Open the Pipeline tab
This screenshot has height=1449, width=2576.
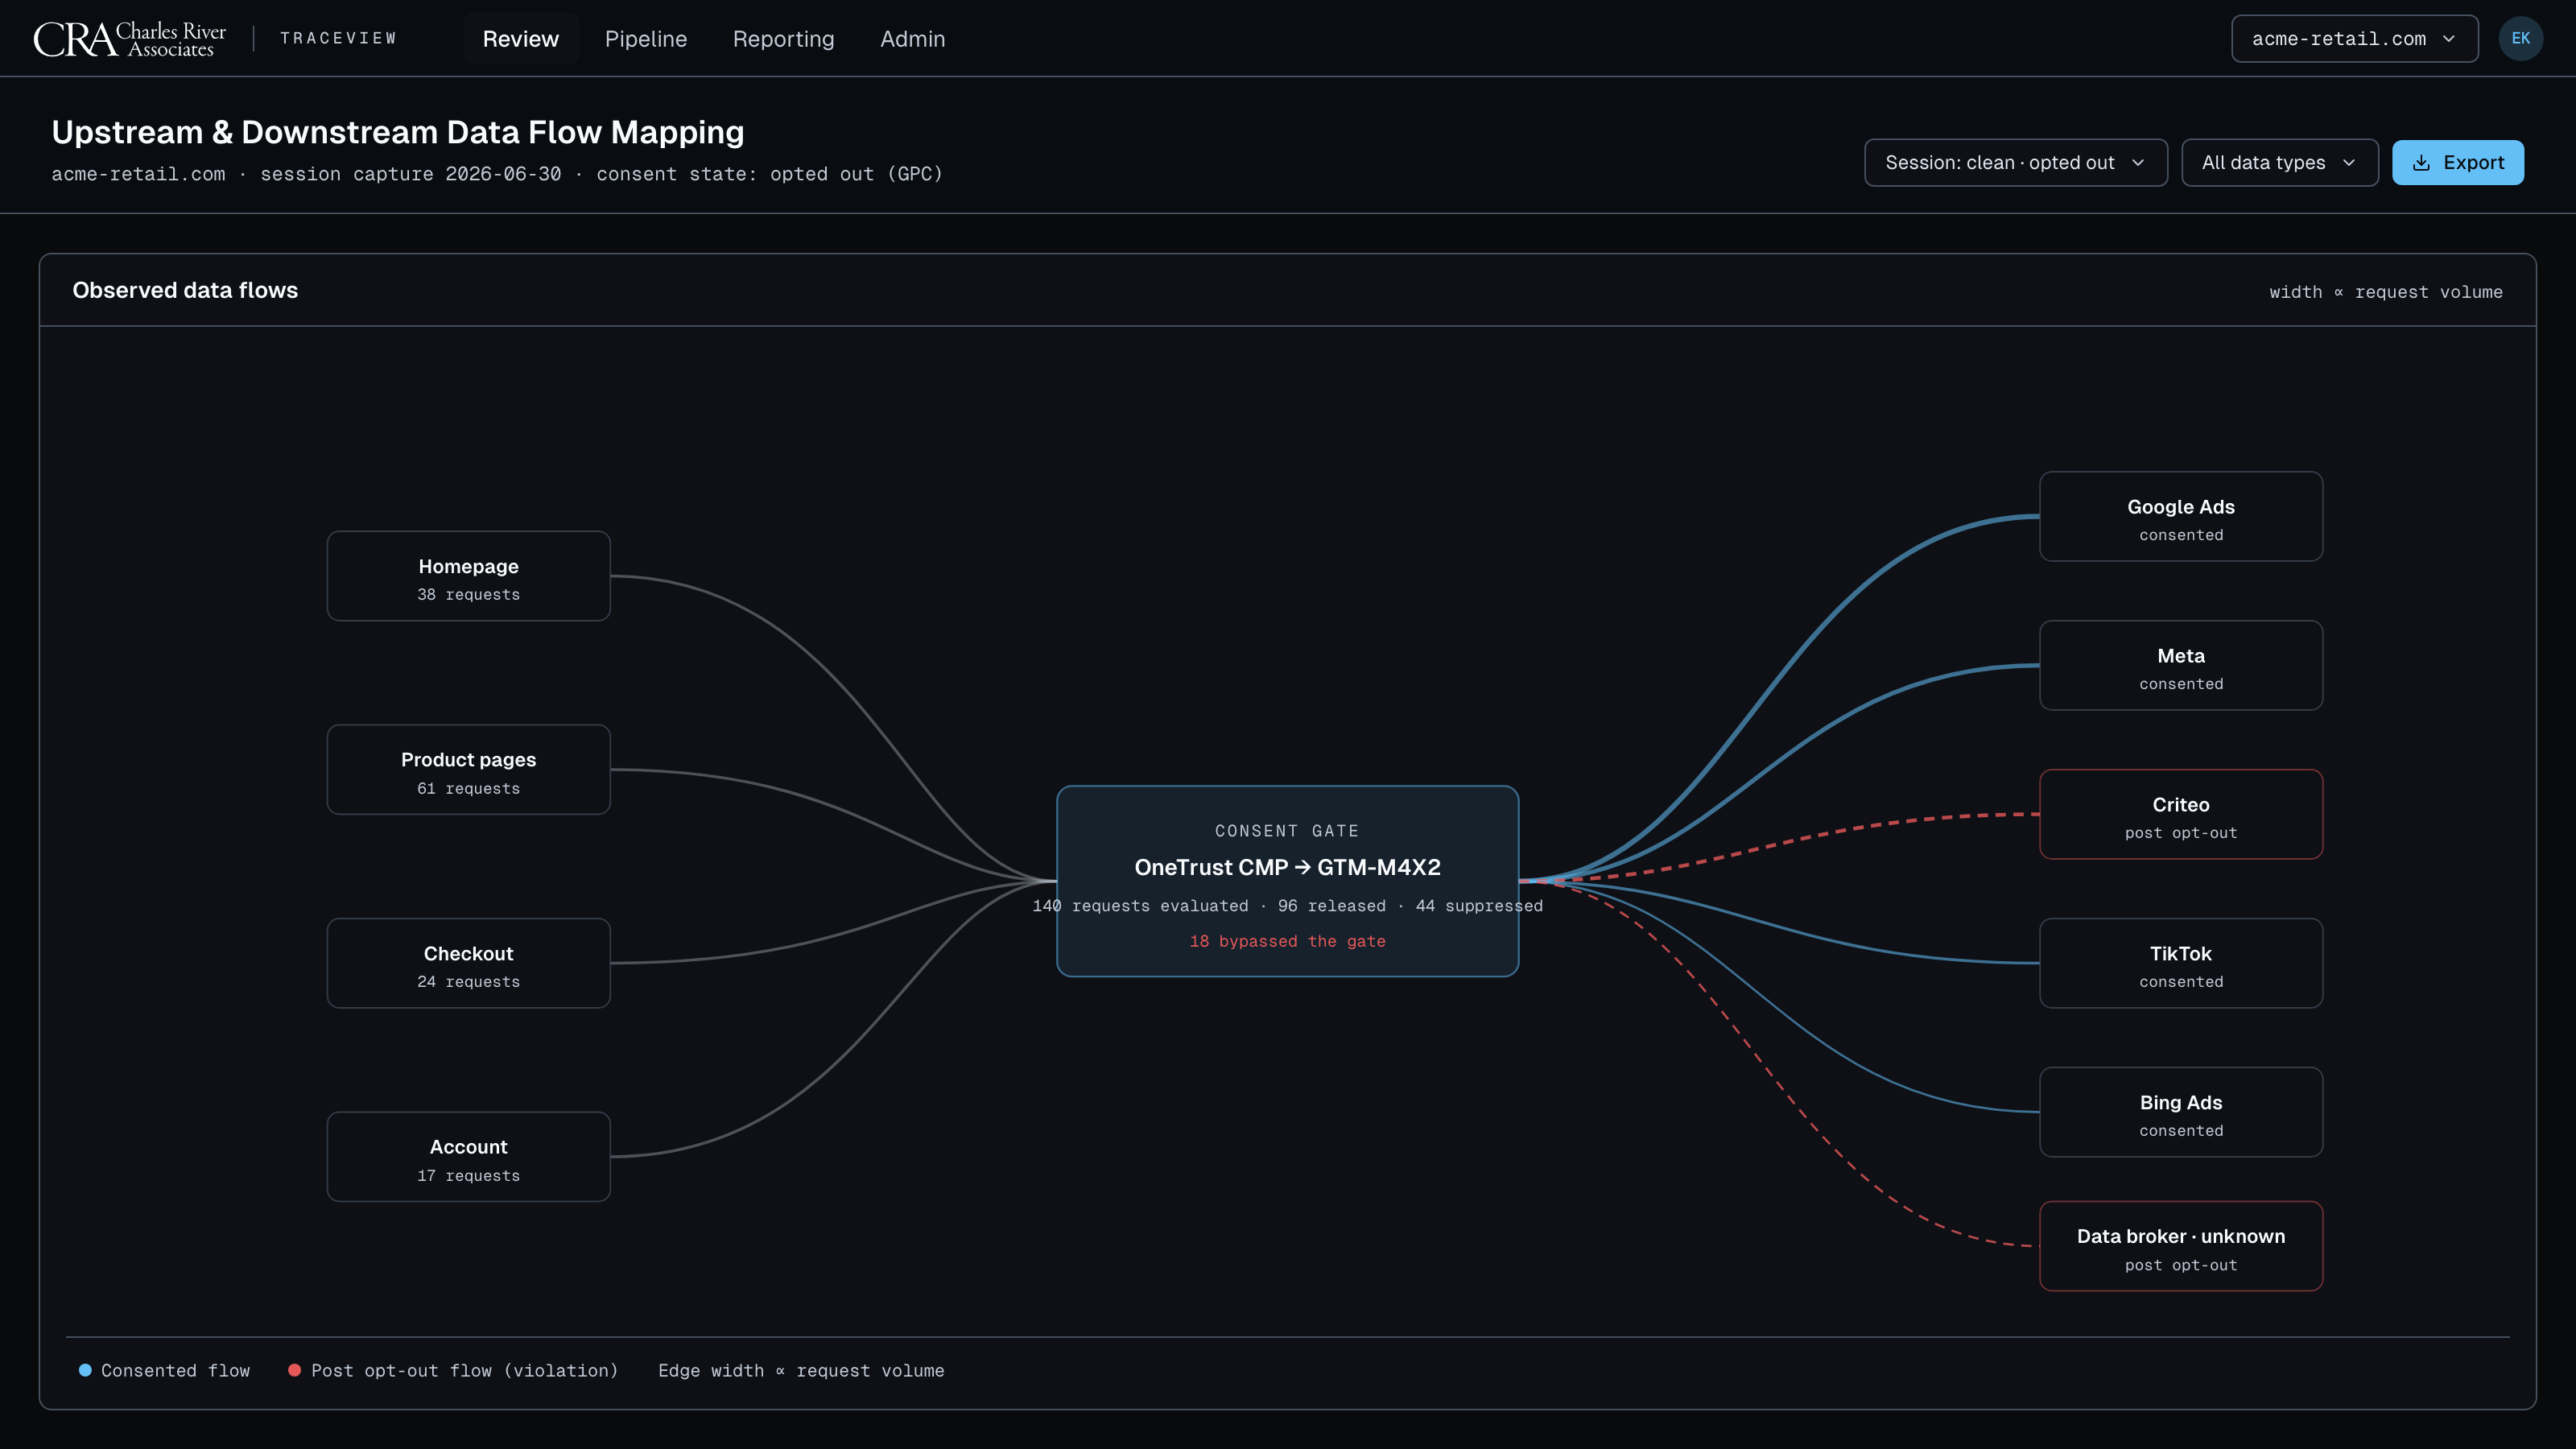[x=646, y=39]
